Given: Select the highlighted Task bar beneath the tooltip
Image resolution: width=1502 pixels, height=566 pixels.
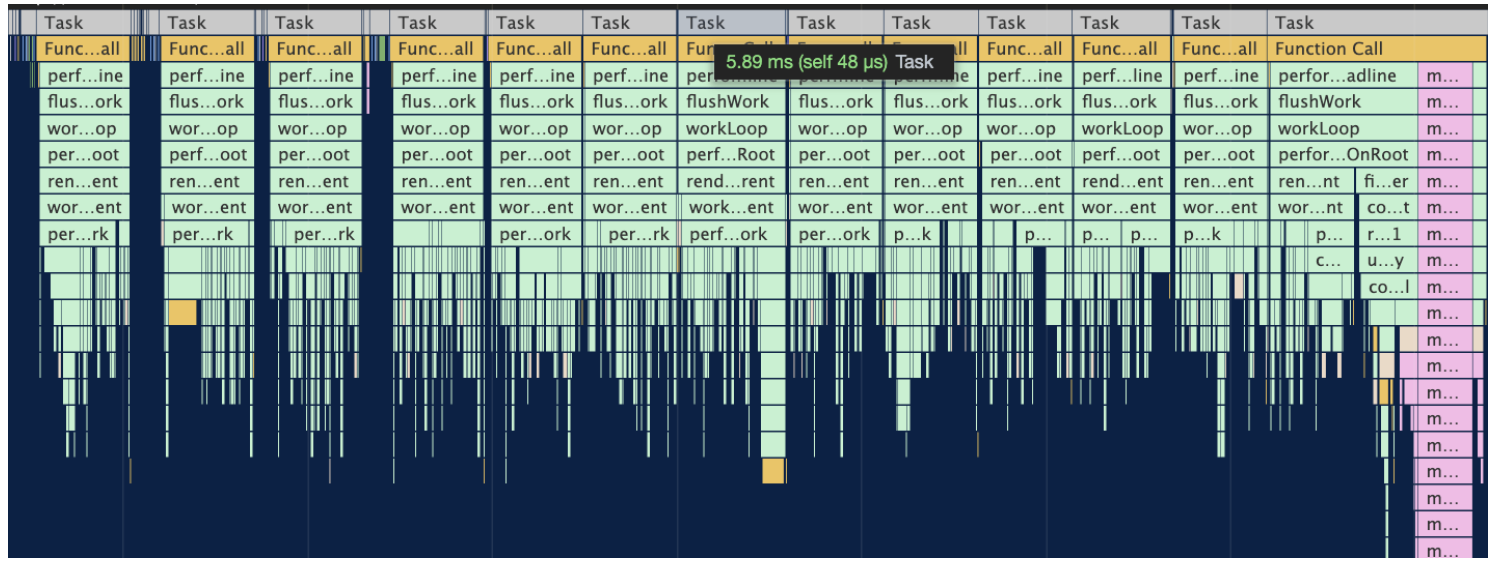Looking at the screenshot, I should [733, 23].
